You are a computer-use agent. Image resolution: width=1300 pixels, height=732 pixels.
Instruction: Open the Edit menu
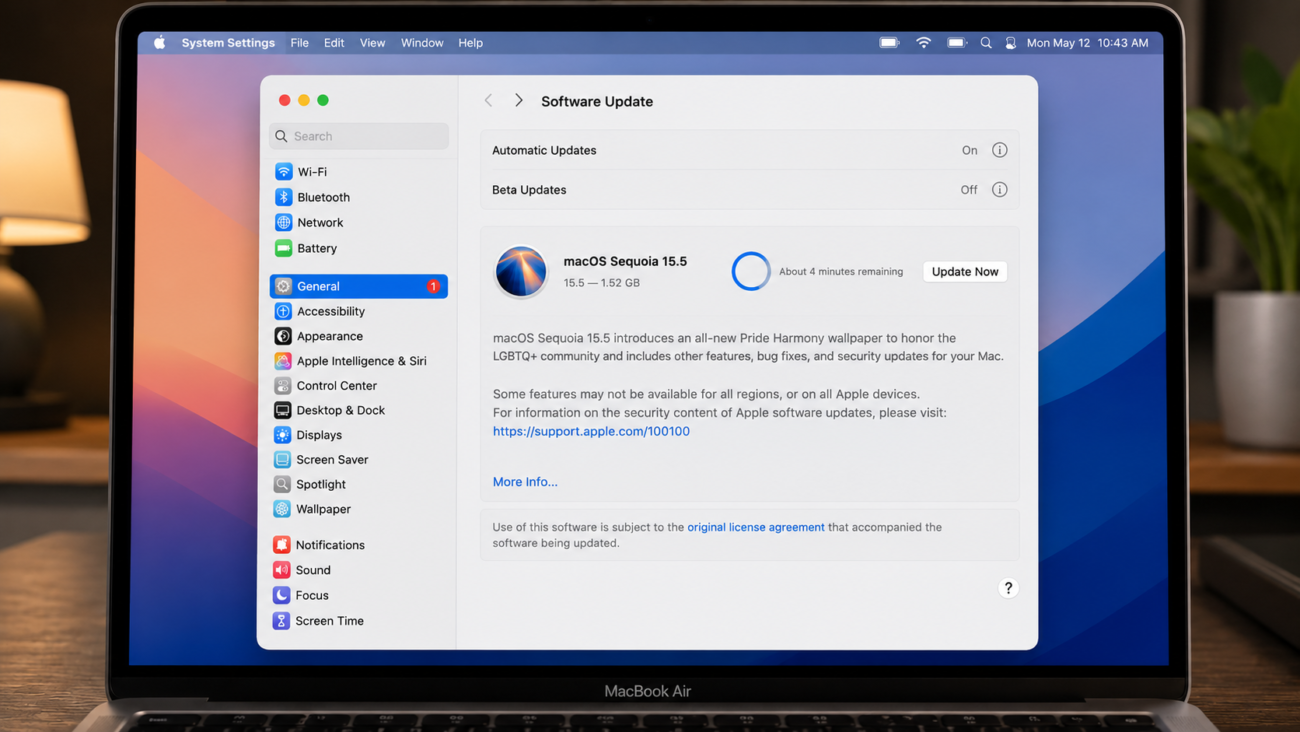point(334,43)
